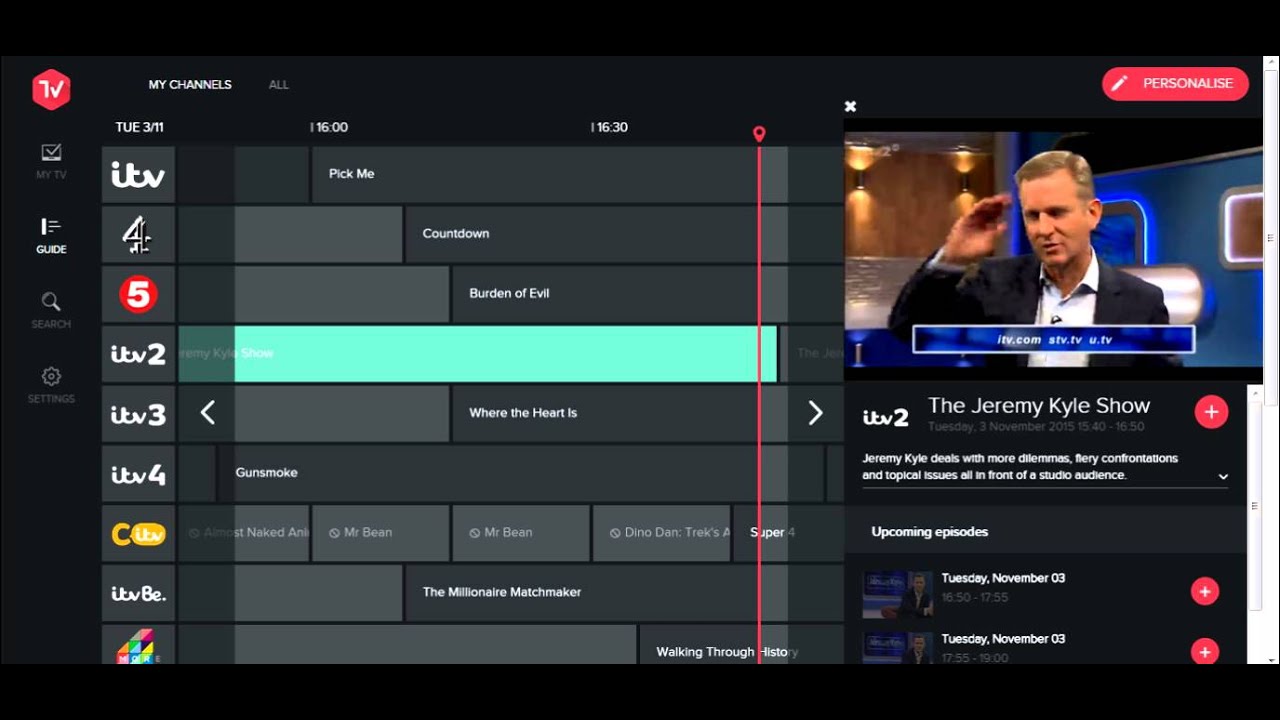Click the Upcoming episodes heading
The image size is (1280, 720).
pos(930,532)
